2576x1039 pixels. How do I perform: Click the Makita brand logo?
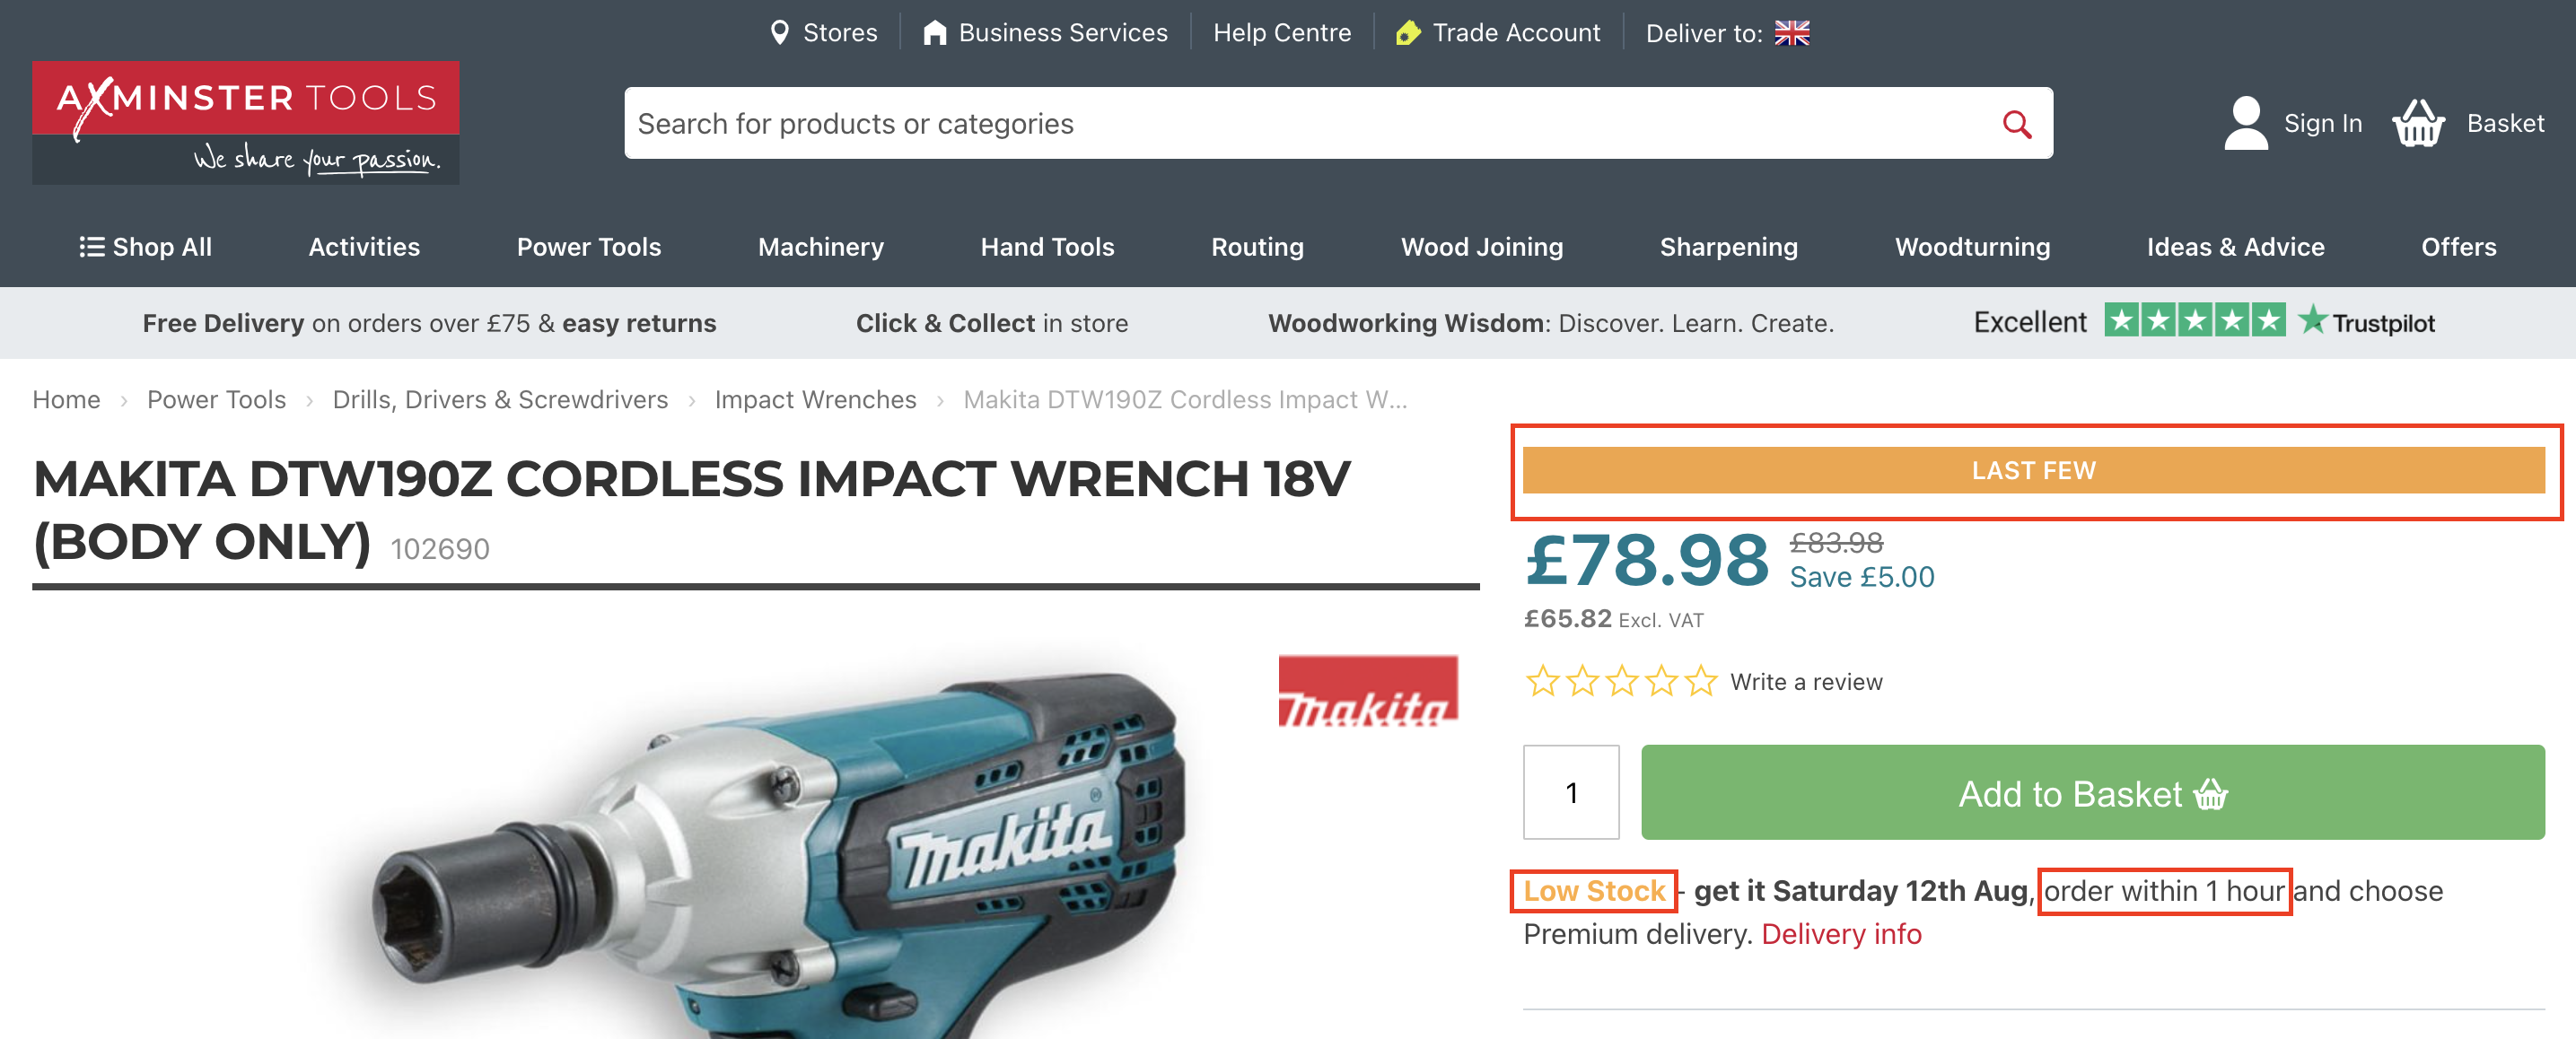click(x=1367, y=691)
